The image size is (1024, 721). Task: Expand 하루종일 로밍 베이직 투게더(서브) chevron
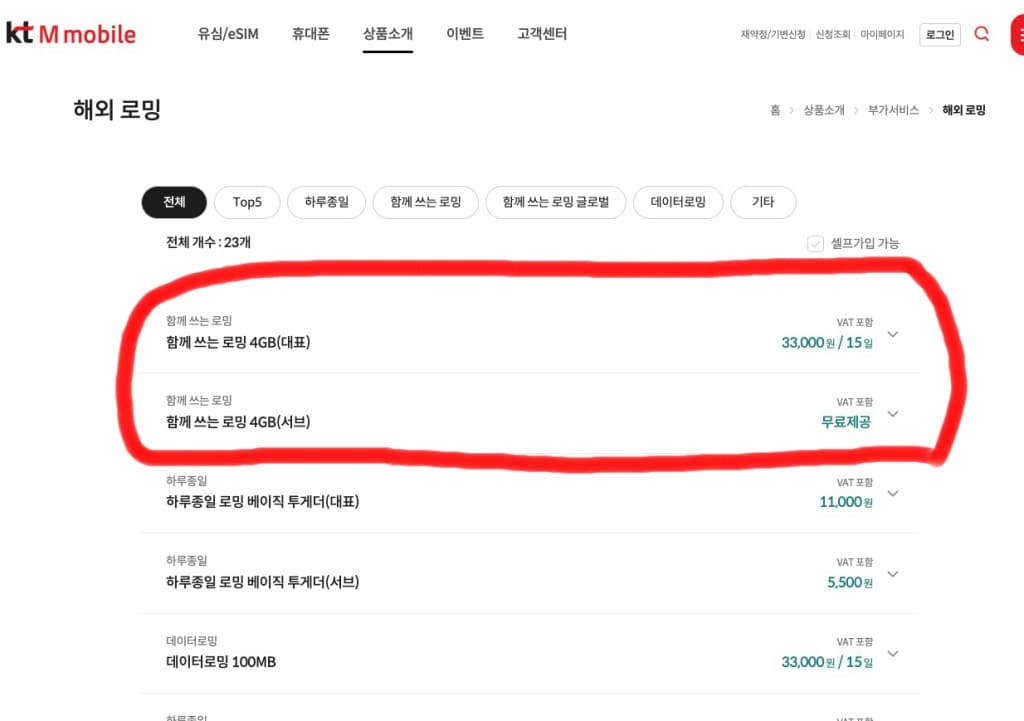893,574
